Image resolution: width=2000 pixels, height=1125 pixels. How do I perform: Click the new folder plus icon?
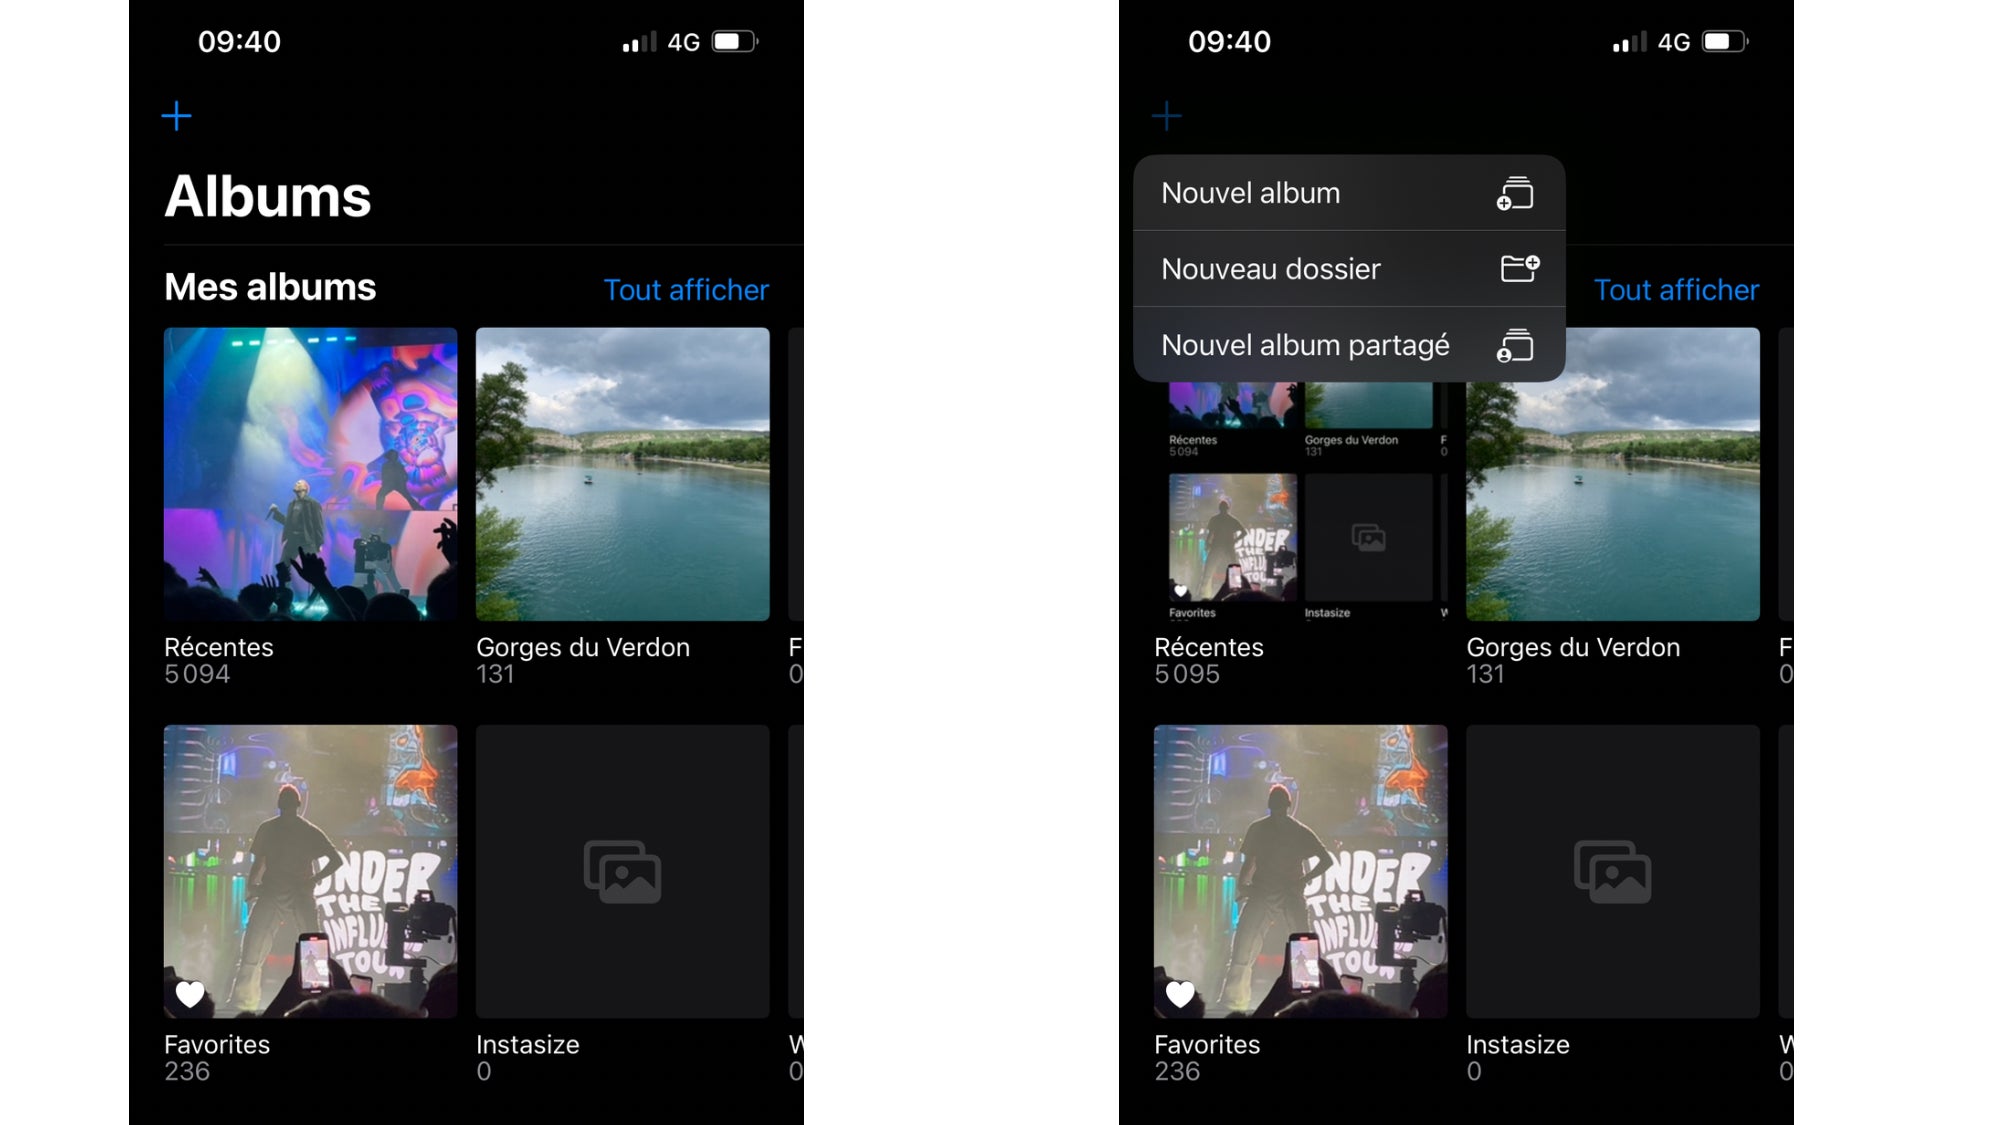point(1519,268)
